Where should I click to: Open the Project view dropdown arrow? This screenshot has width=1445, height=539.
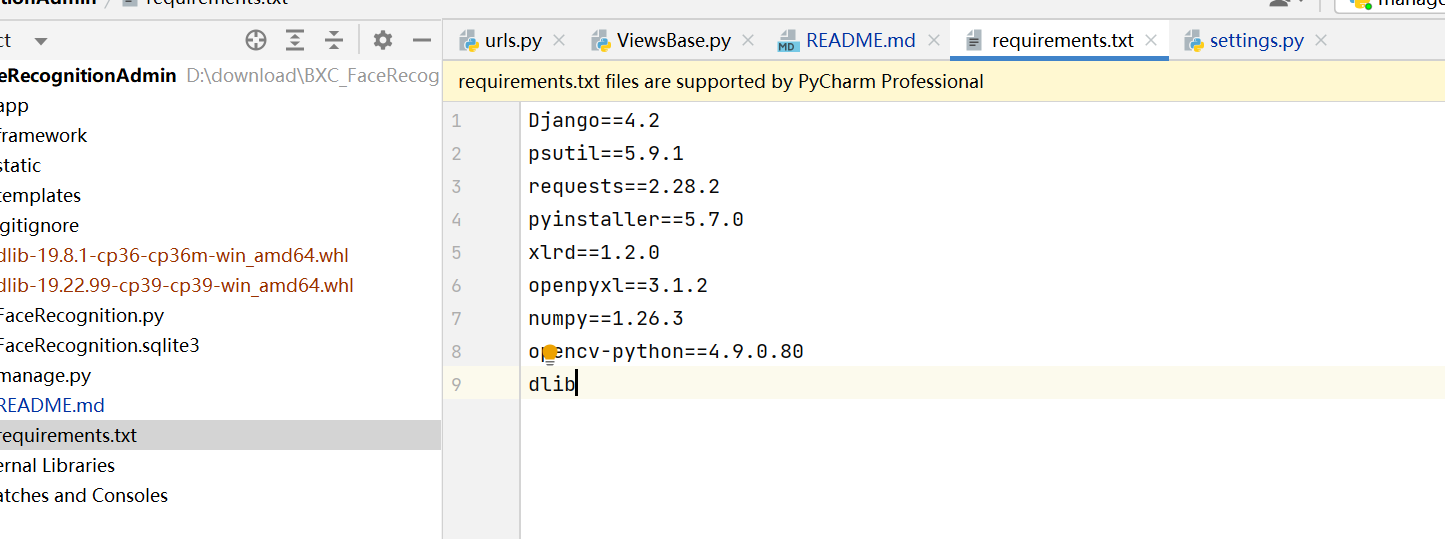(x=41, y=41)
